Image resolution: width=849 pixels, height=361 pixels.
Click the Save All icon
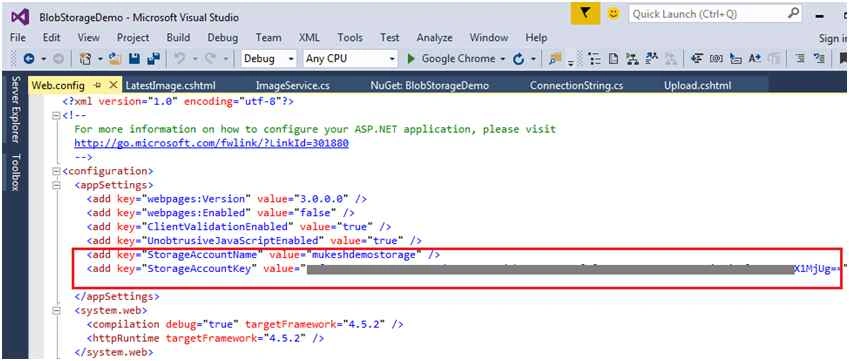click(x=154, y=58)
